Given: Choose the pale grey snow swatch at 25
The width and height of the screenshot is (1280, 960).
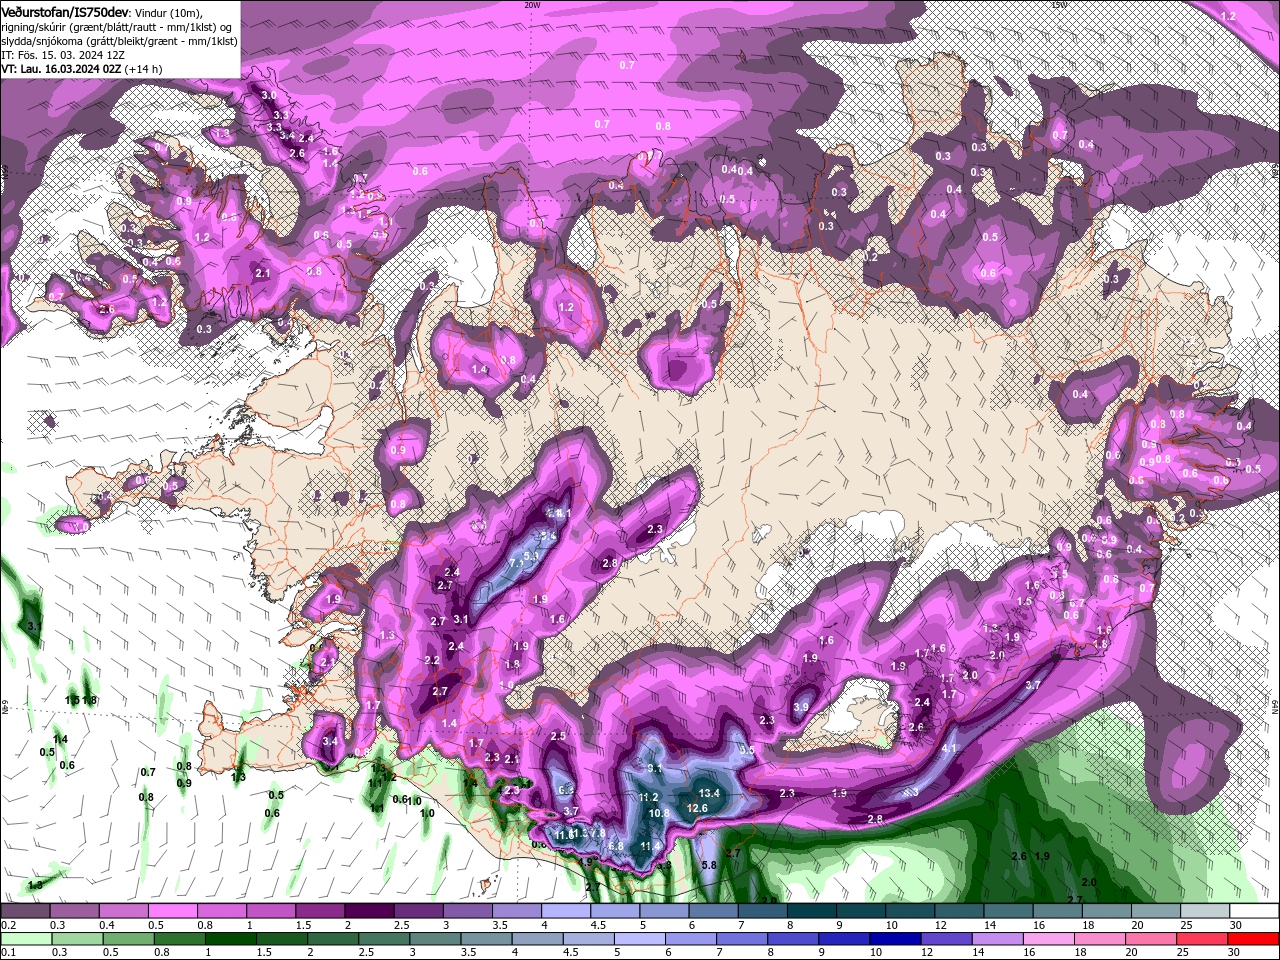Looking at the screenshot, I should pos(1206,911).
